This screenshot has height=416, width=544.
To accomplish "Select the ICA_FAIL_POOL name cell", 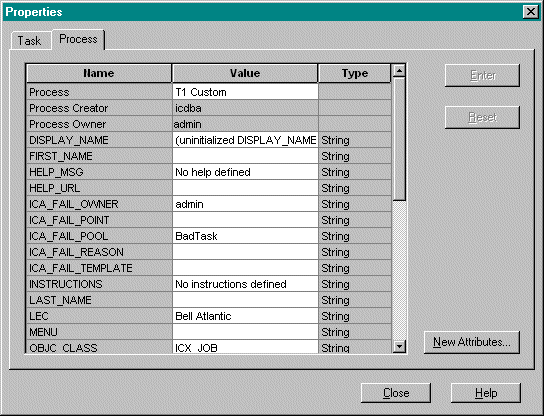I will [x=99, y=236].
